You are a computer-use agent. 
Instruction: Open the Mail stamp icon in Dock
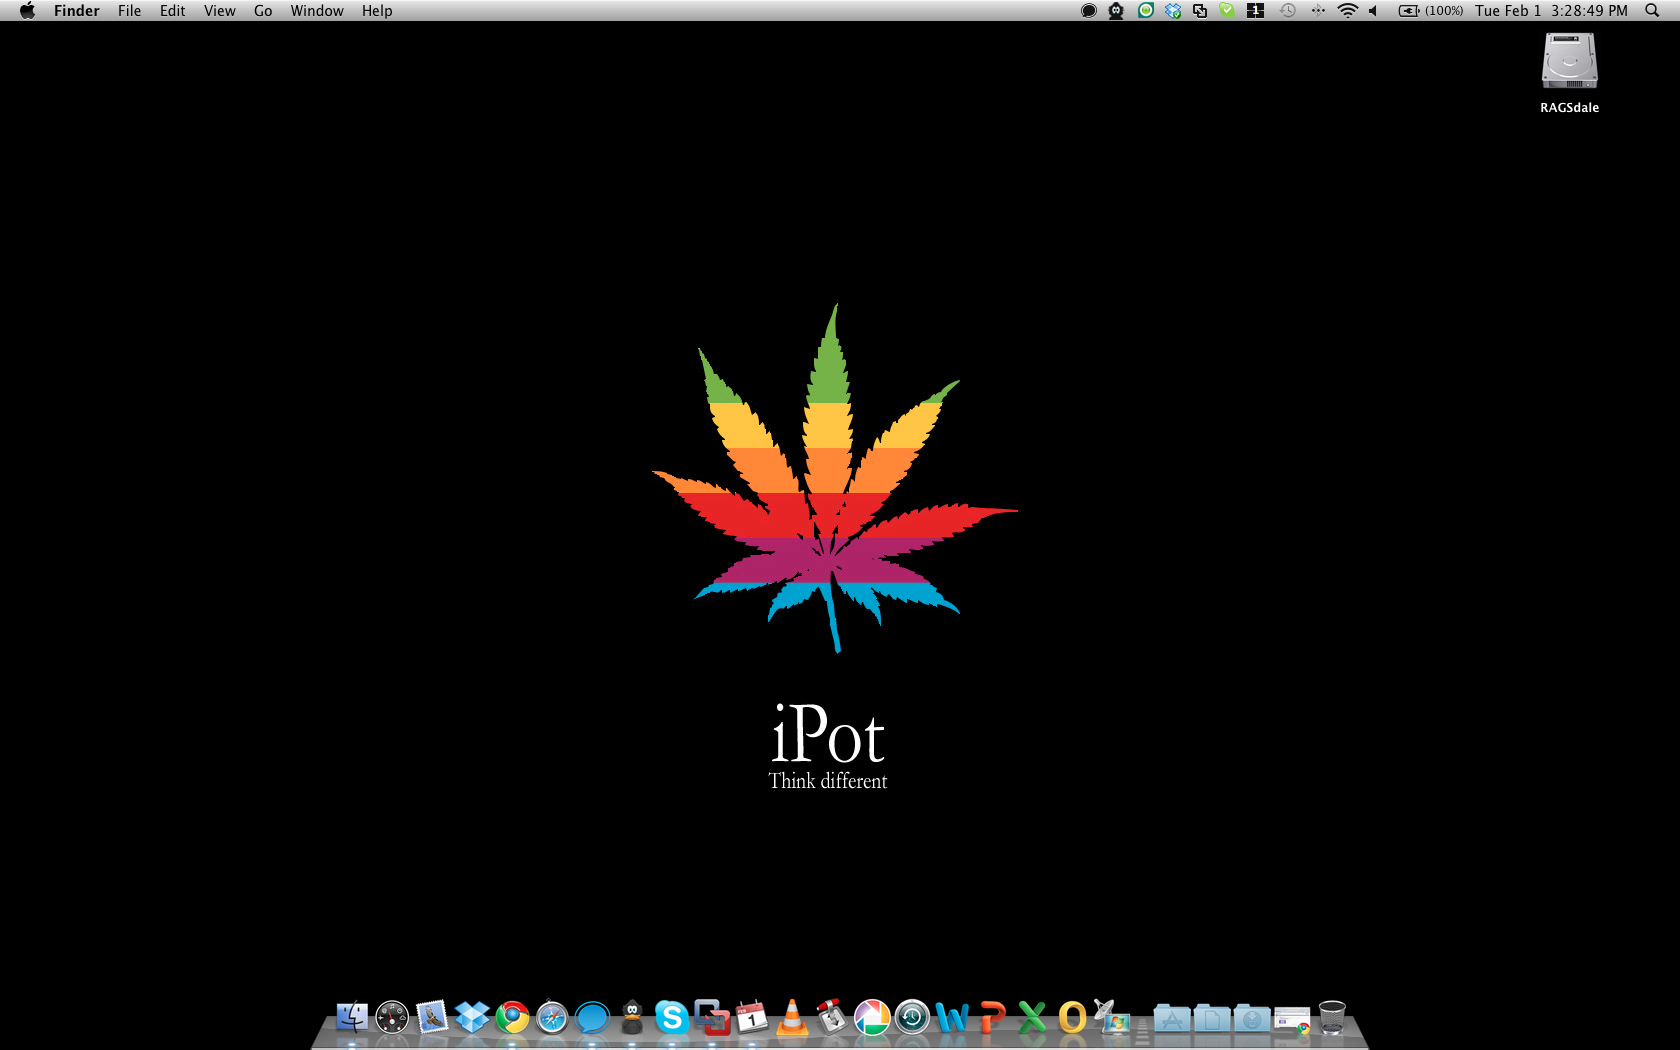[x=432, y=1018]
